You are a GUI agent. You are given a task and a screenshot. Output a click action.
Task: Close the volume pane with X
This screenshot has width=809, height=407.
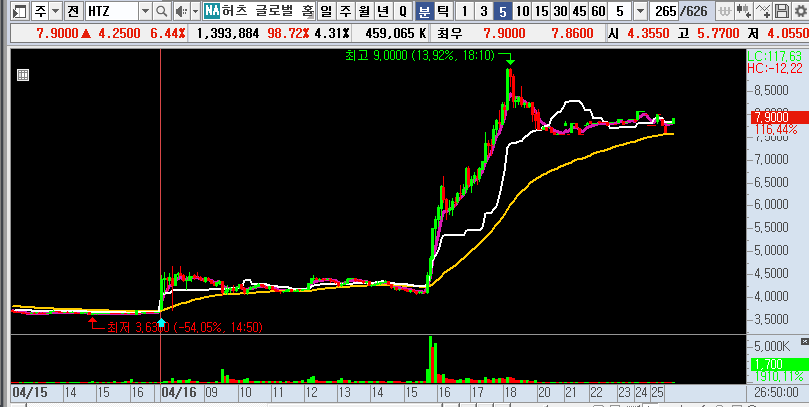(x=804, y=341)
